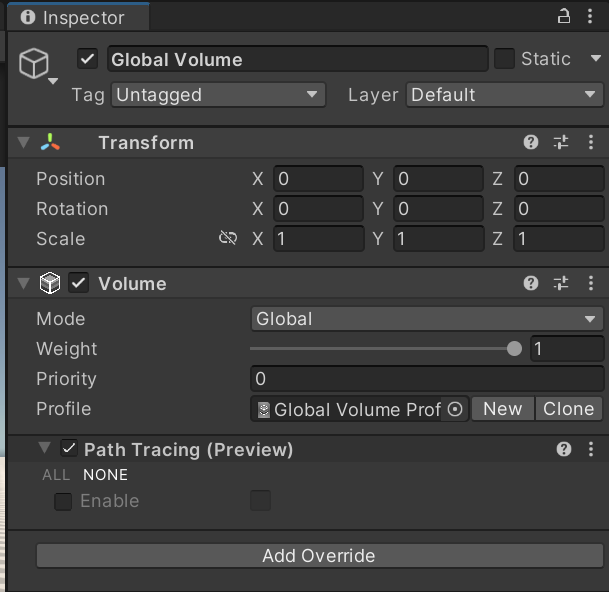609x592 pixels.
Task: Click the Weight slider handle
Action: tap(514, 349)
